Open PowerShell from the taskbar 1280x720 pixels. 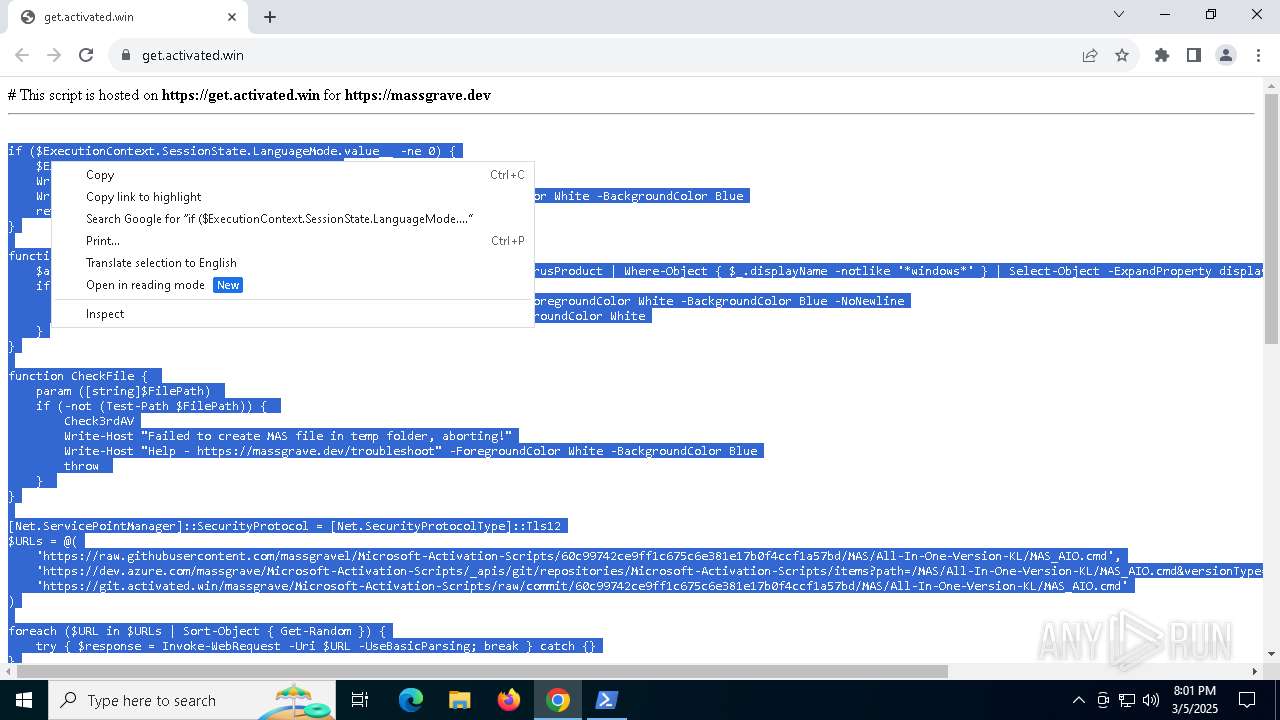click(606, 700)
